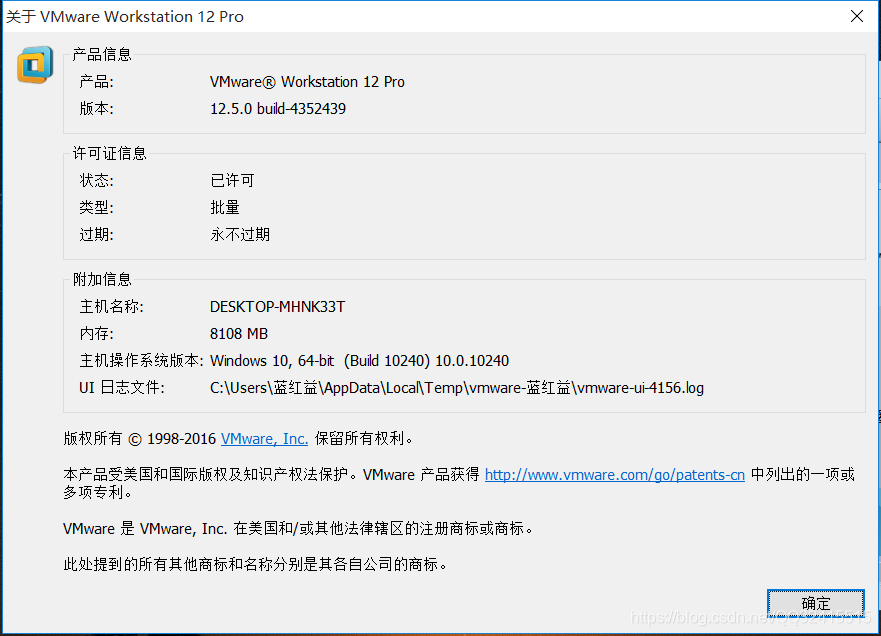Click the UI log file path
881x636 pixels.
[457, 388]
